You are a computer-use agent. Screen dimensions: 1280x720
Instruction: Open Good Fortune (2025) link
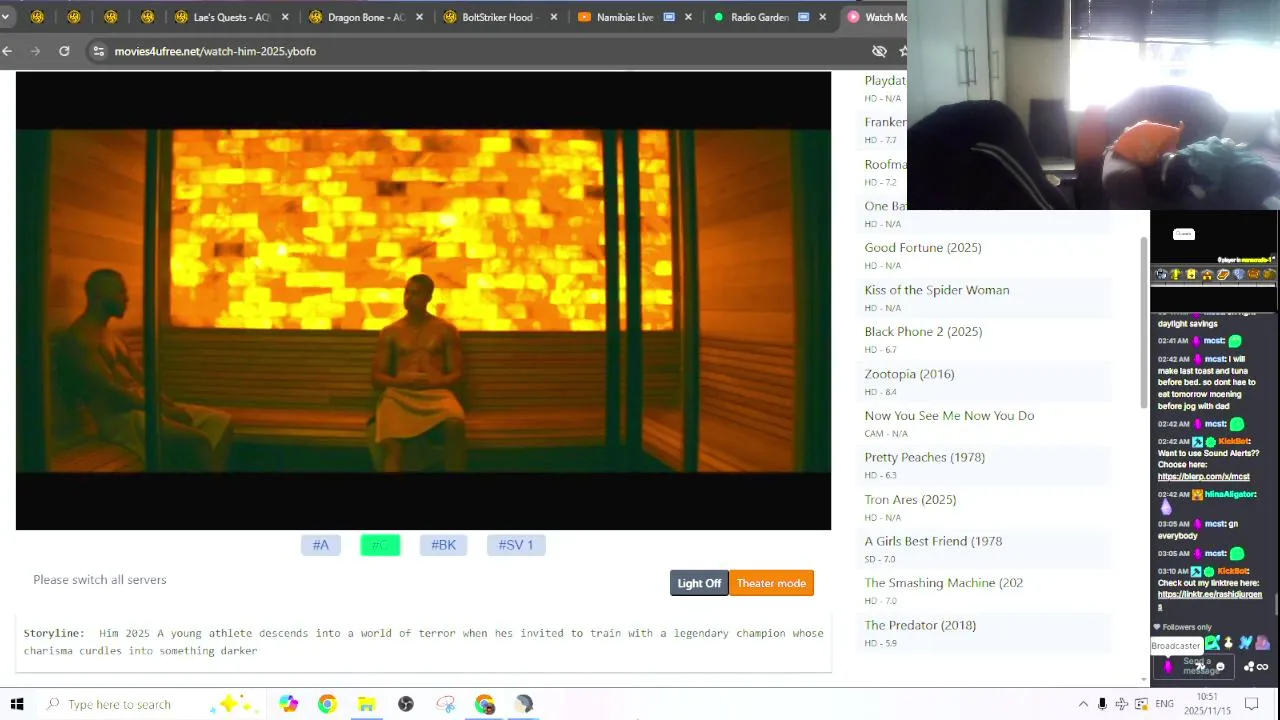(923, 248)
